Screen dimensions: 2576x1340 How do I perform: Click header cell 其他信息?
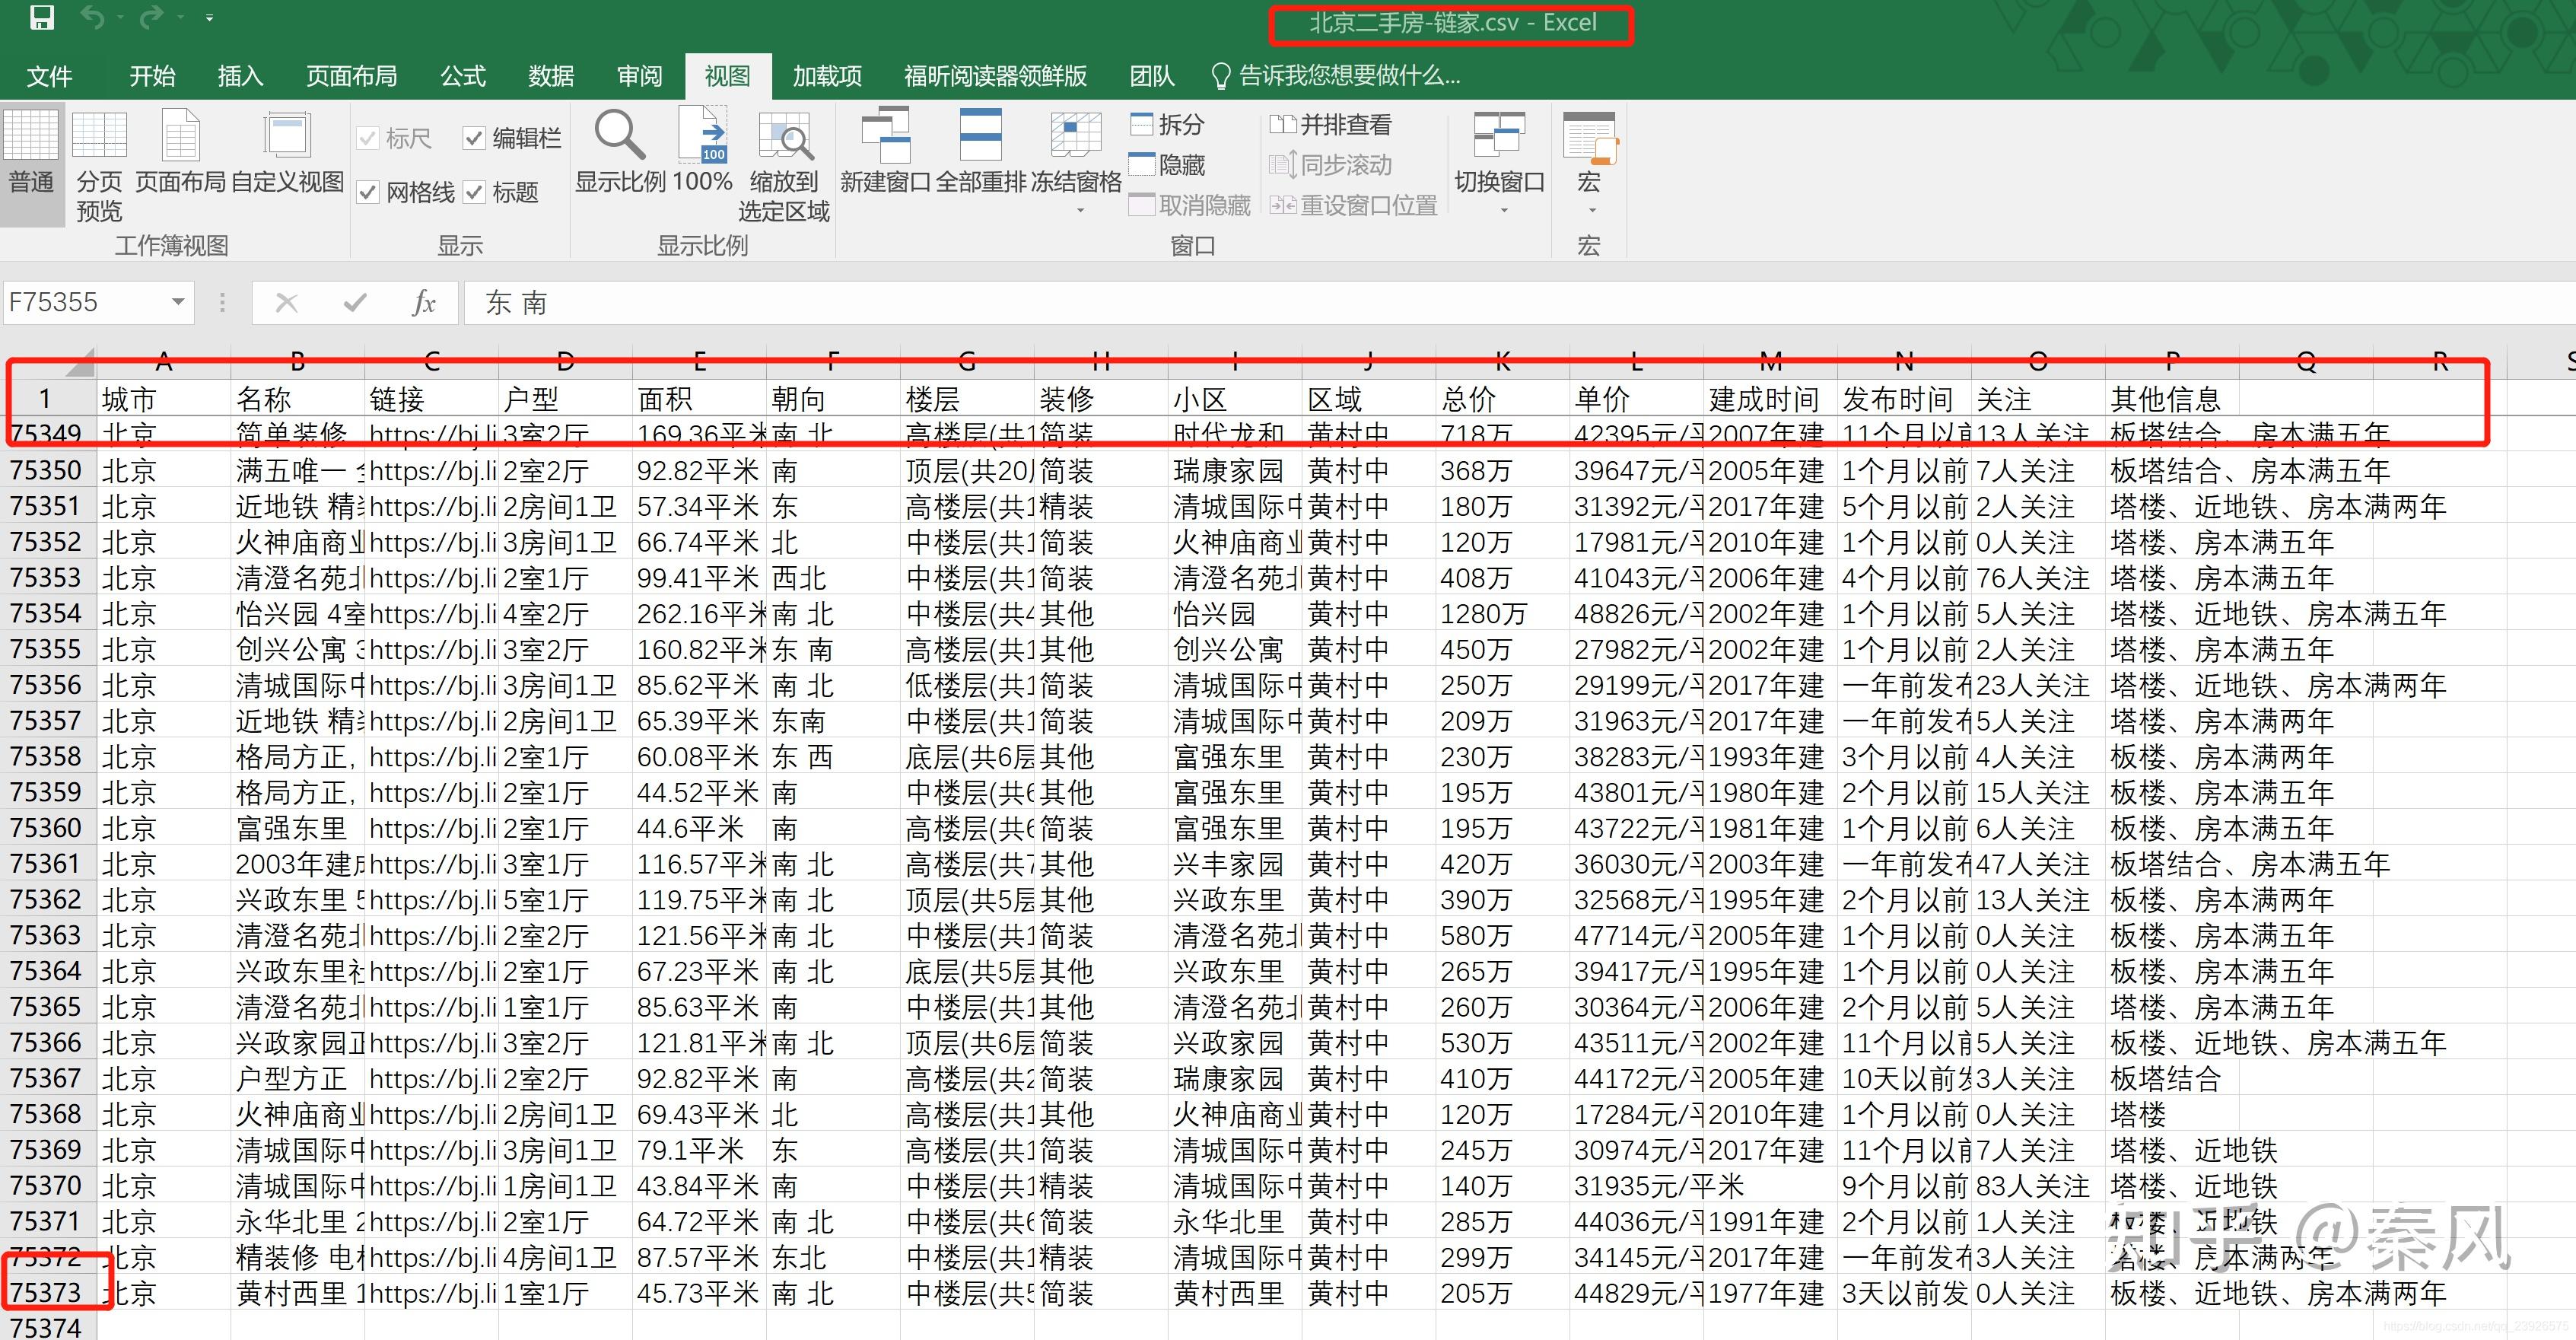[2172, 399]
